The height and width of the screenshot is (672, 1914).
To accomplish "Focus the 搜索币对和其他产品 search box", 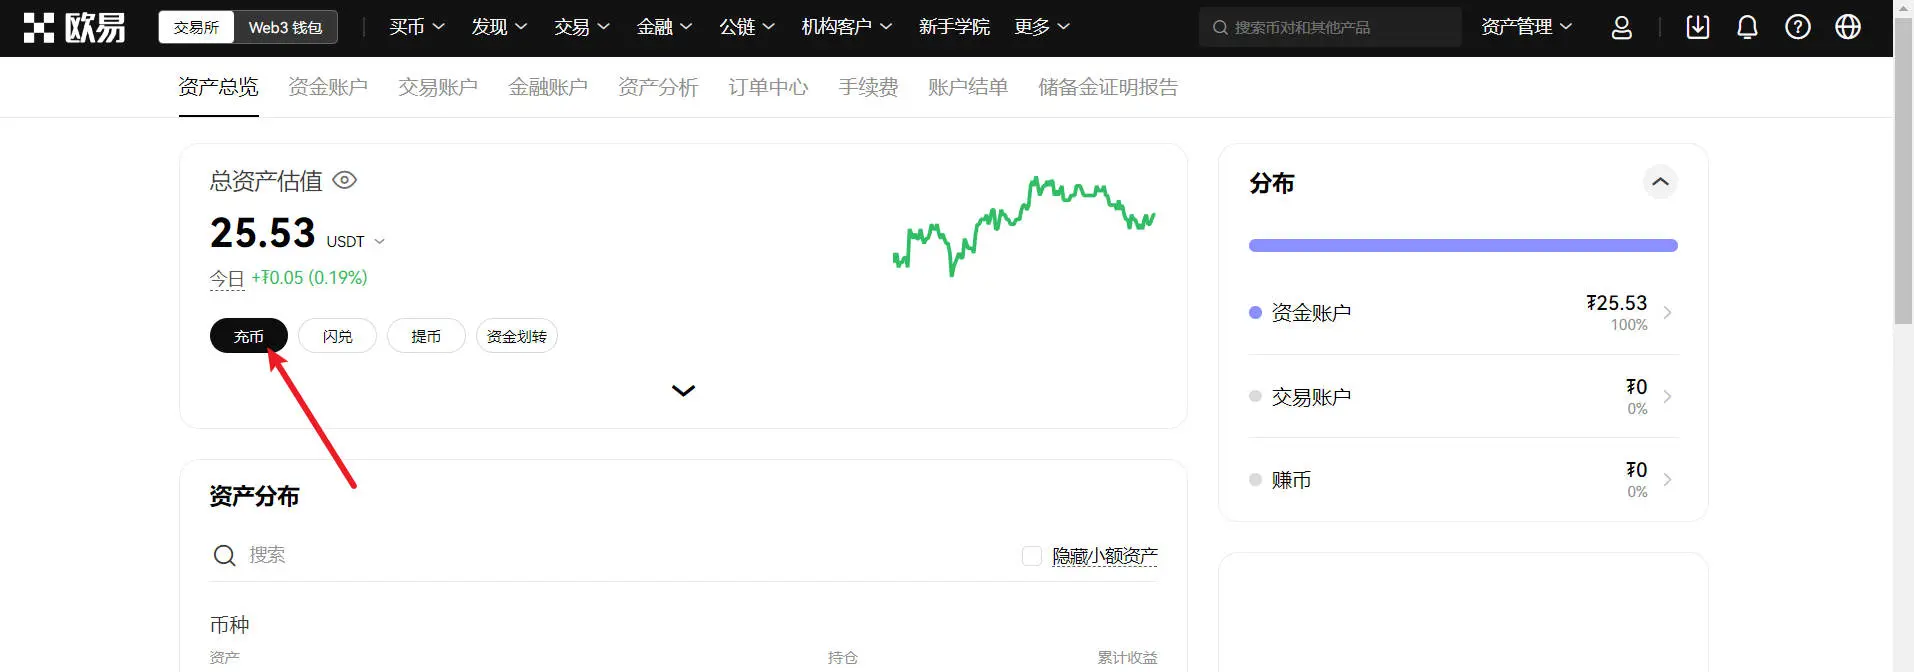I will [1330, 27].
